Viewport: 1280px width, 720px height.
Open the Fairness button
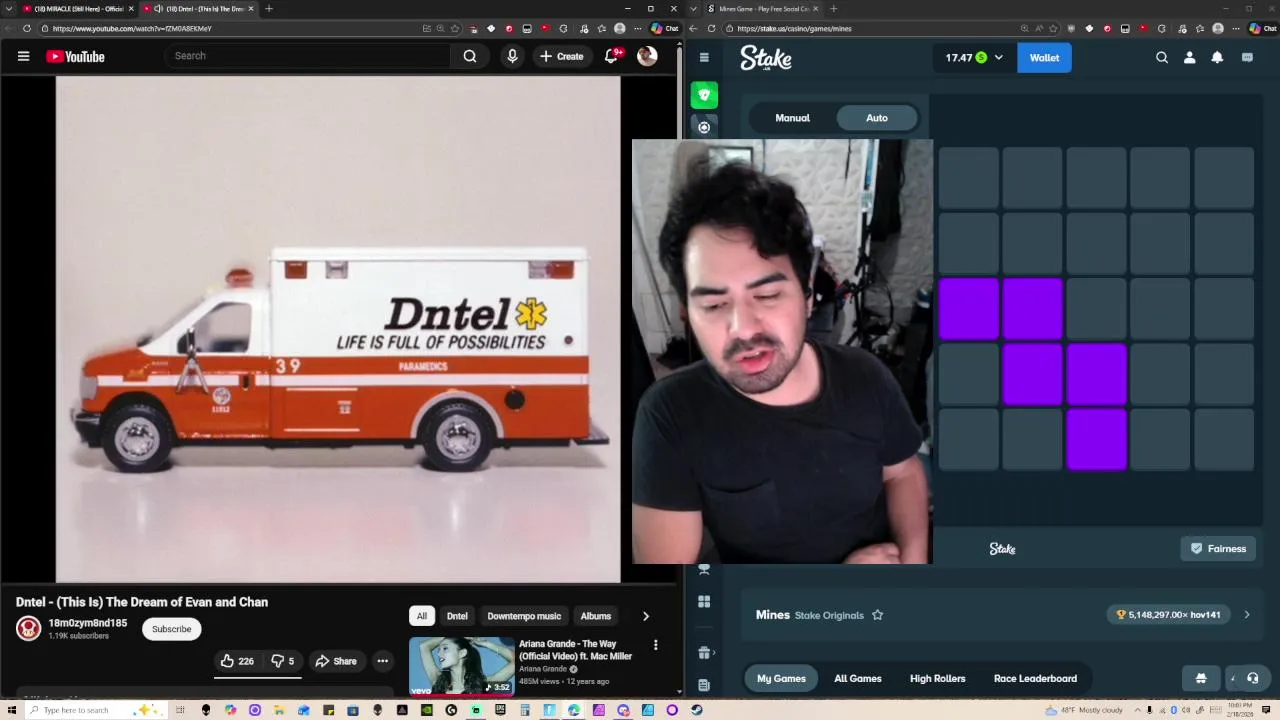pos(1218,549)
